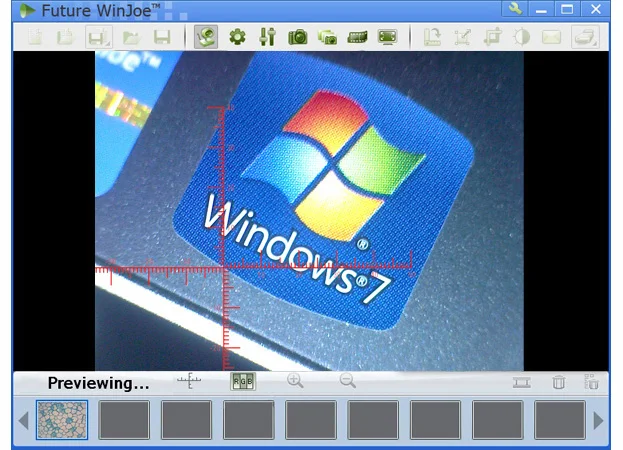The image size is (623, 450).
Task: Open the green gear settings icon
Action: tap(237, 37)
